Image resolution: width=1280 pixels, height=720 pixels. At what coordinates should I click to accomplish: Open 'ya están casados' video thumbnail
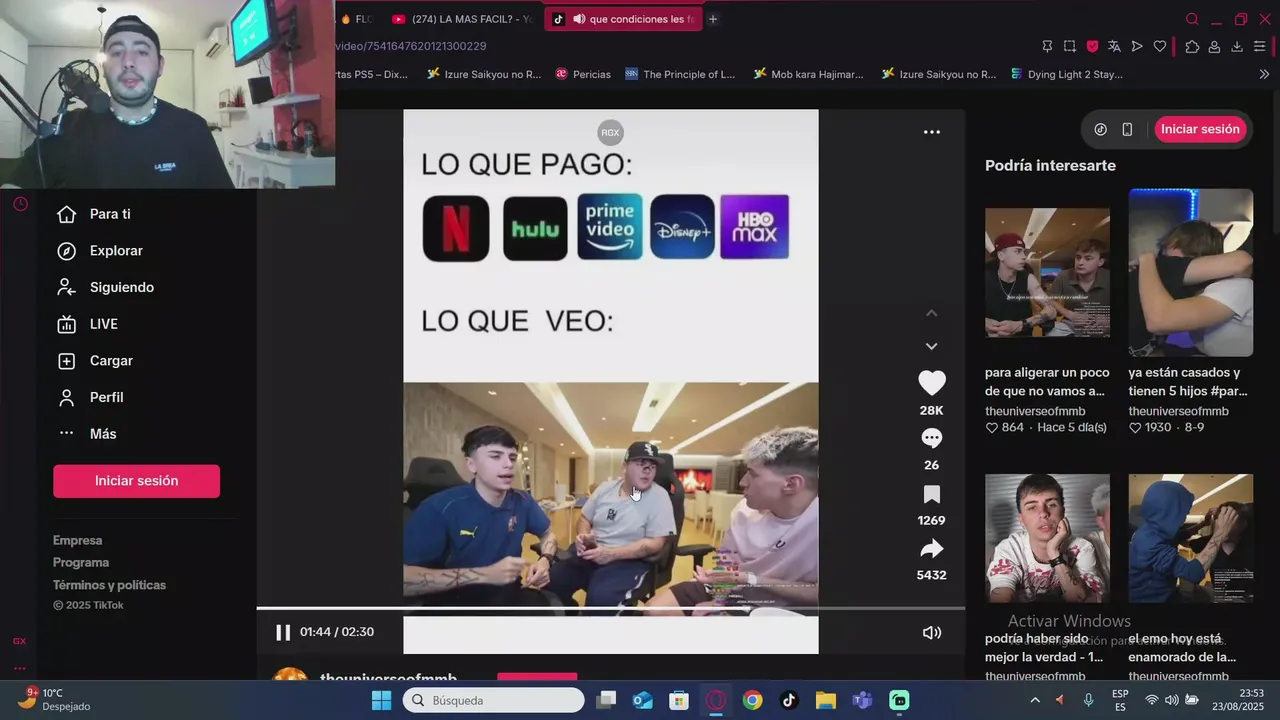(1190, 272)
